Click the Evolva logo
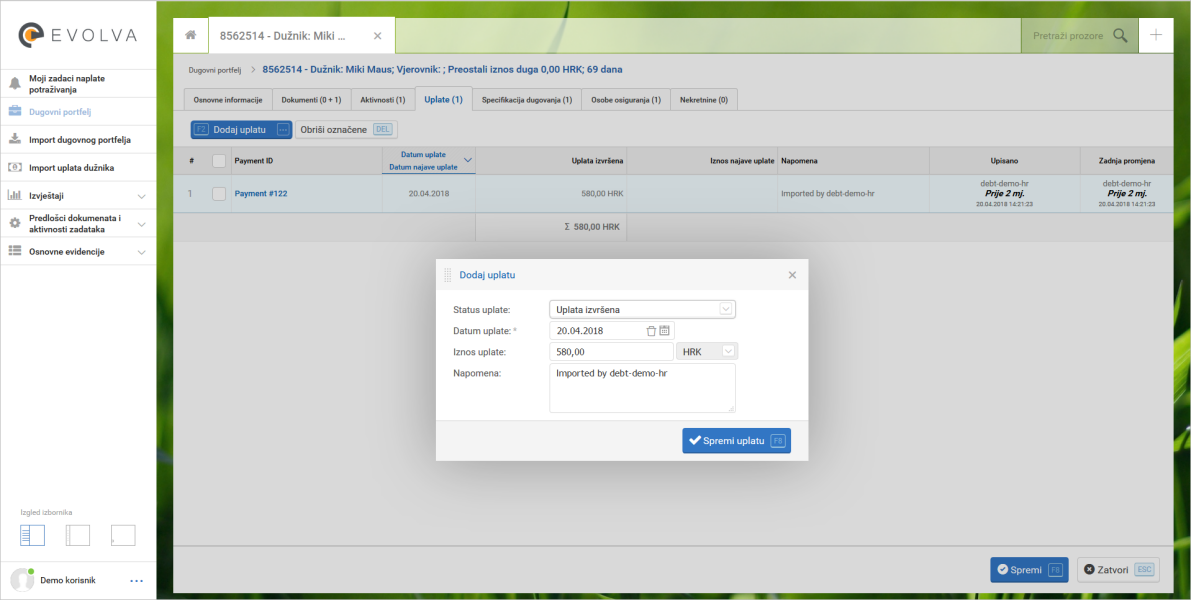Image resolution: width=1191 pixels, height=600 pixels. [x=79, y=35]
